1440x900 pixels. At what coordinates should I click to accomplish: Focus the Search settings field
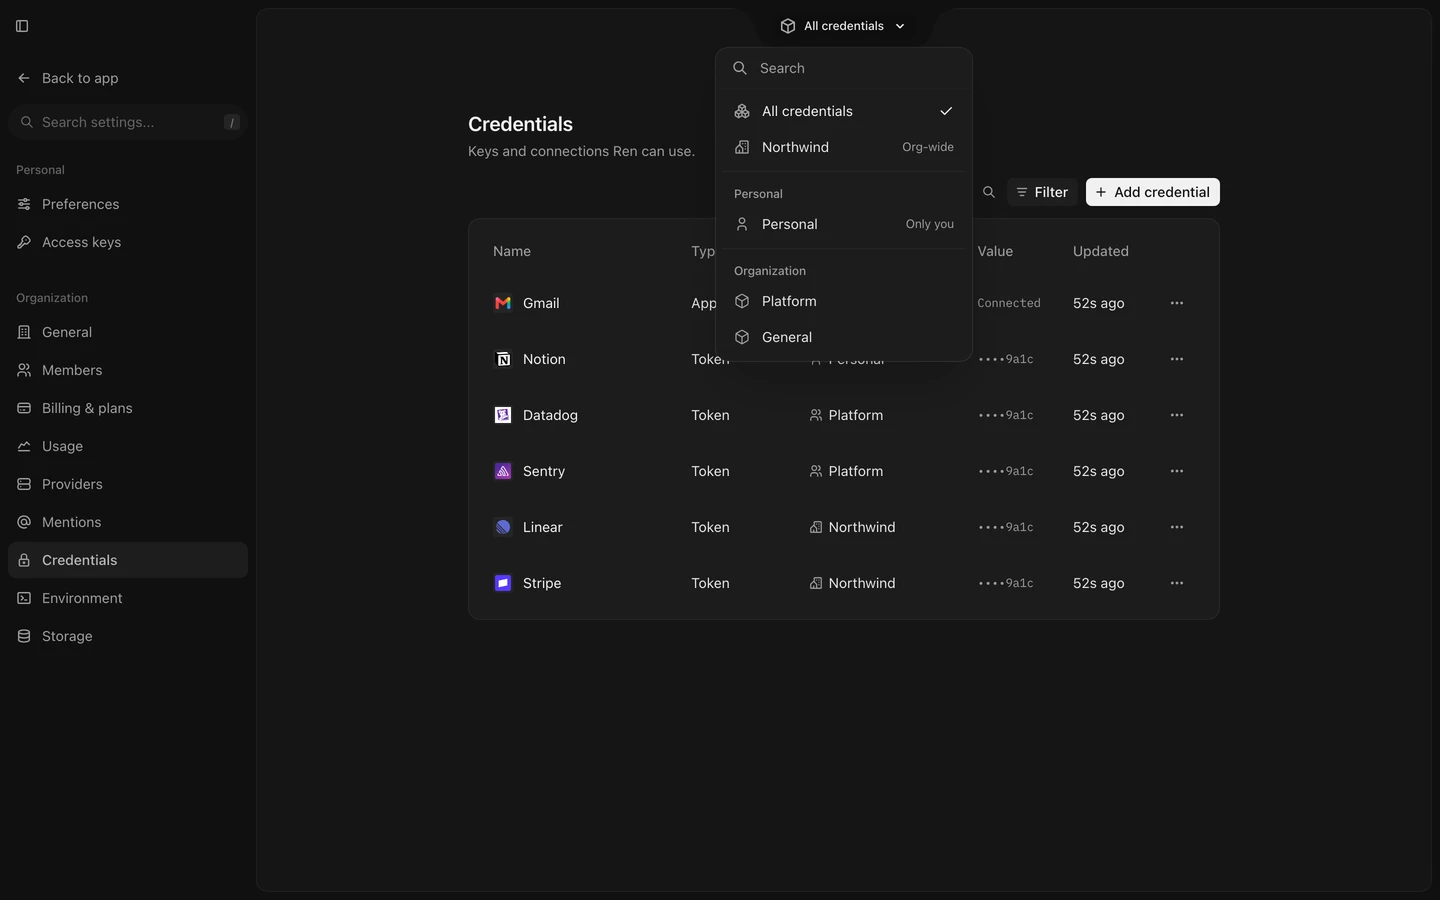click(128, 122)
